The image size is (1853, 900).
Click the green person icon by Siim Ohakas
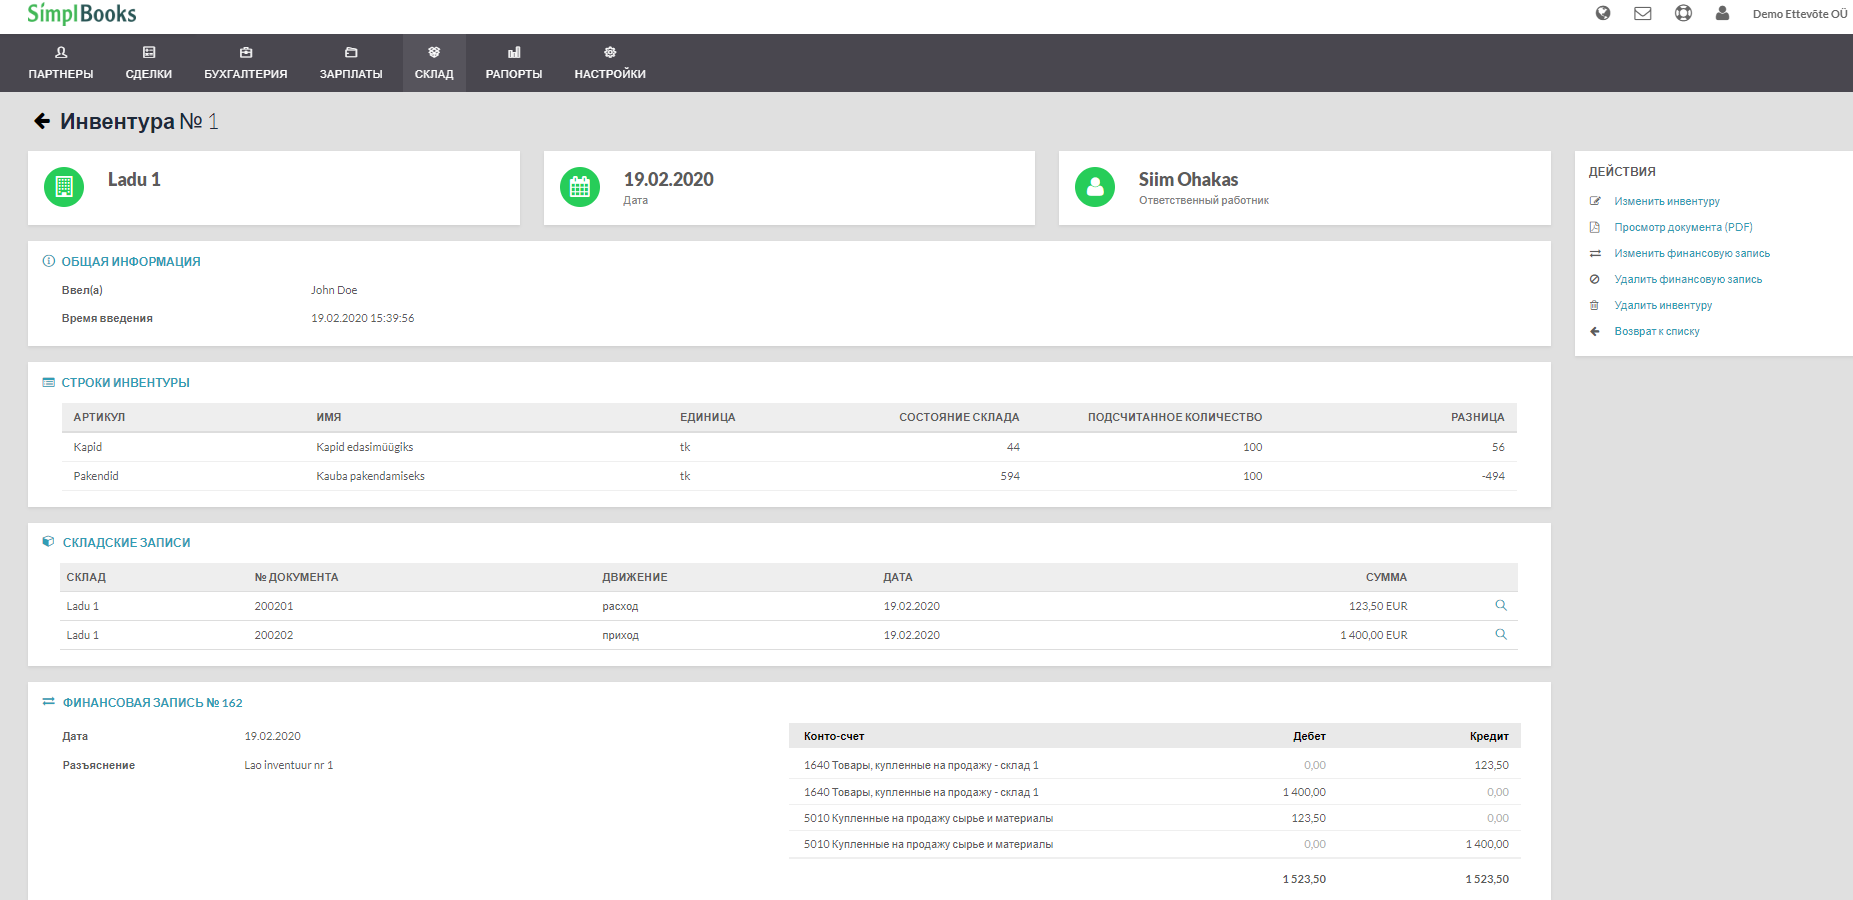click(x=1095, y=187)
